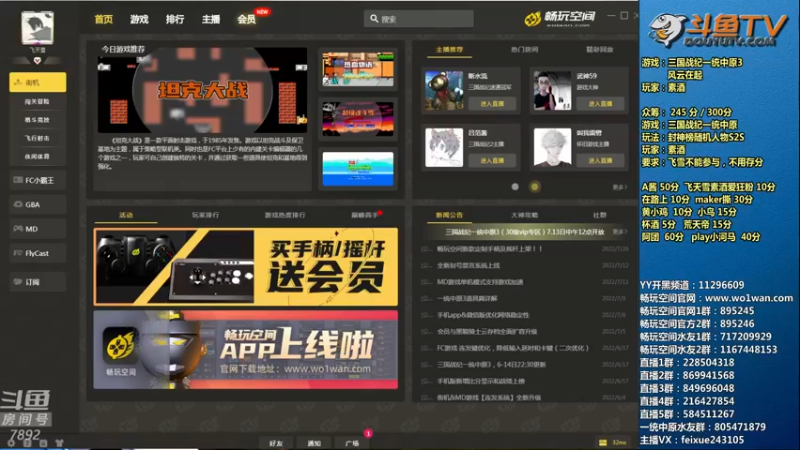800x450 pixels.
Task: Open the 断水流 streamer avatar
Action: [x=444, y=91]
